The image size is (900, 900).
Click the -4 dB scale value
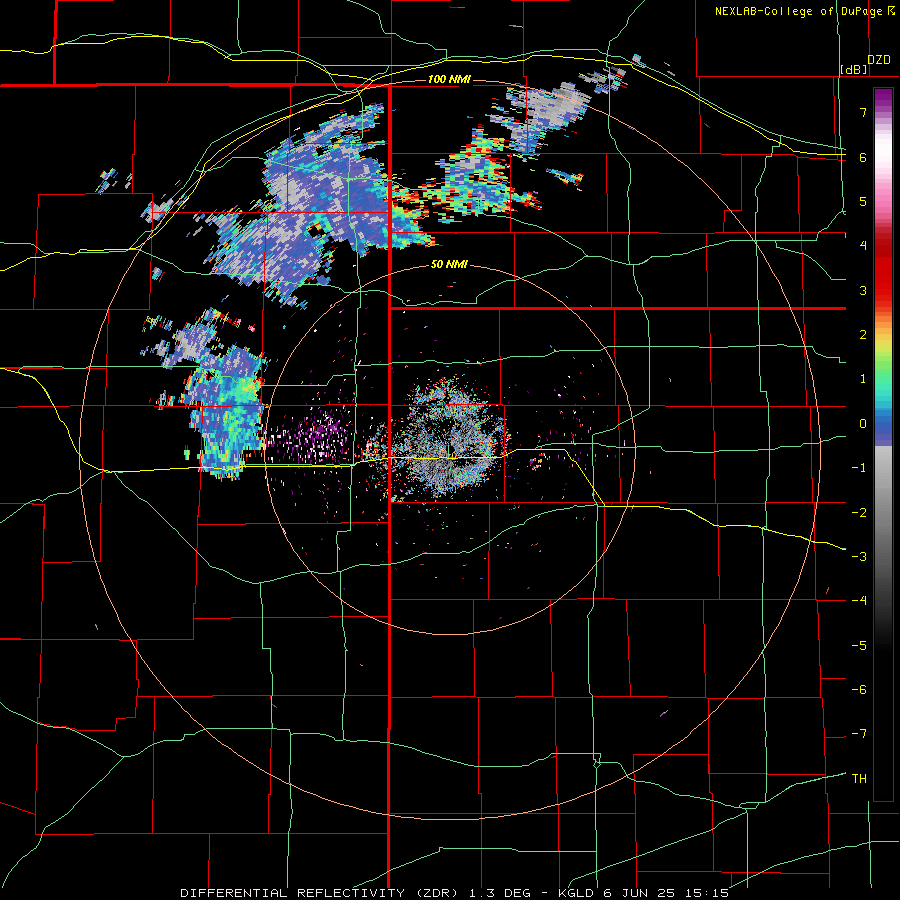[859, 601]
